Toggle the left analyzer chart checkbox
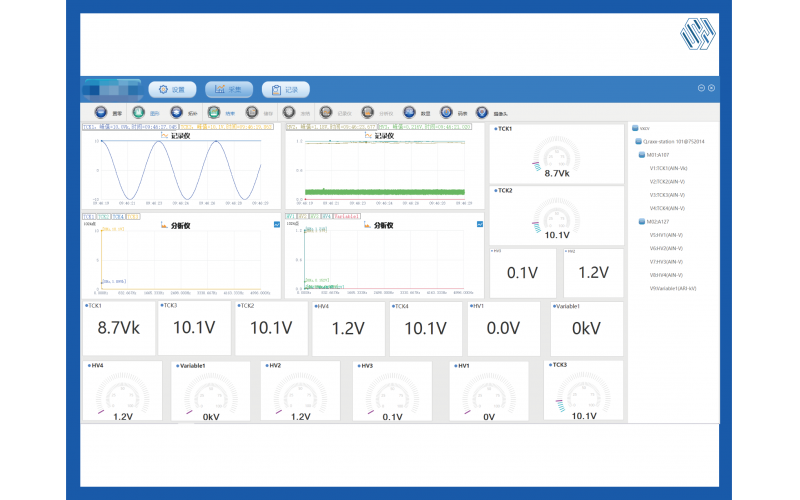 point(276,225)
